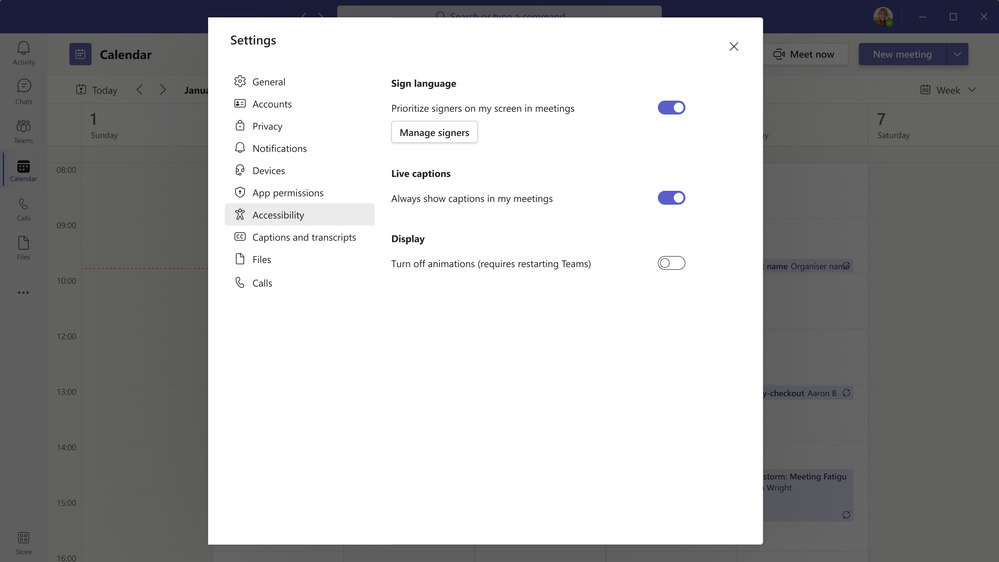
Task: Open the Activity bell icon in sidebar
Action: point(24,53)
